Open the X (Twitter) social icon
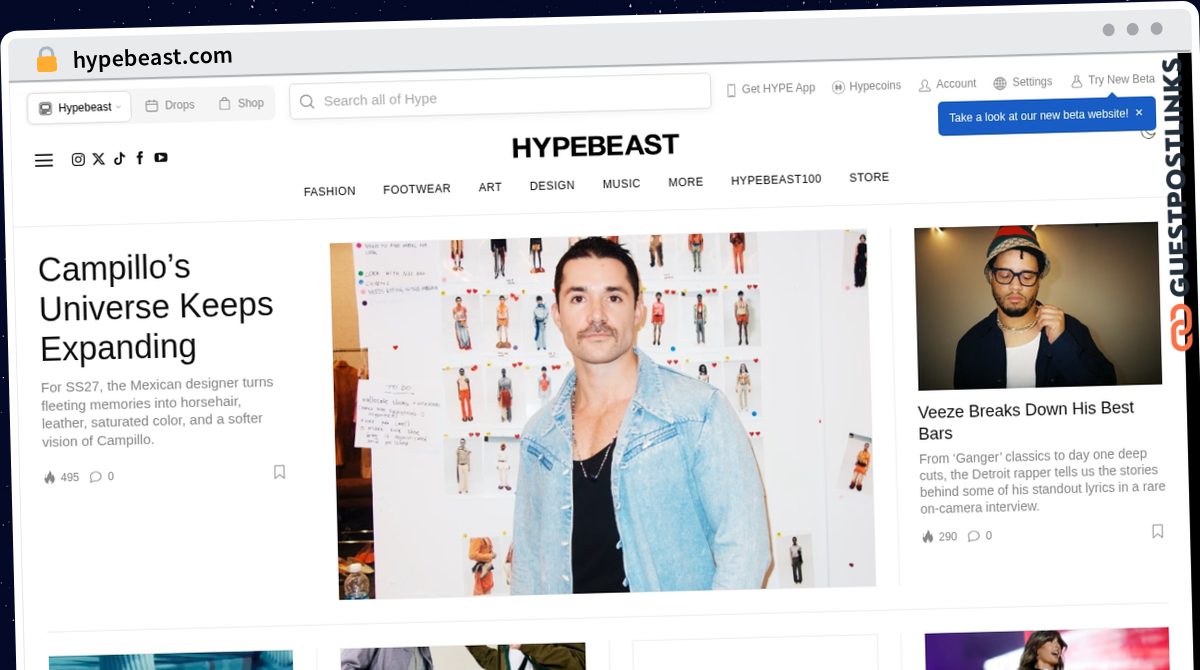Screen dimensions: 1200x670 click(x=98, y=159)
